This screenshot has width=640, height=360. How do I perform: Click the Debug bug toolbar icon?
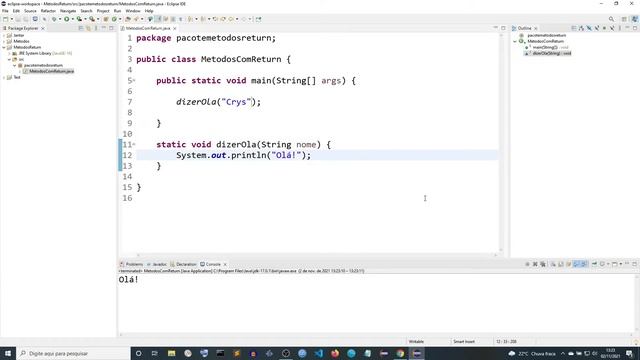tap(53, 19)
